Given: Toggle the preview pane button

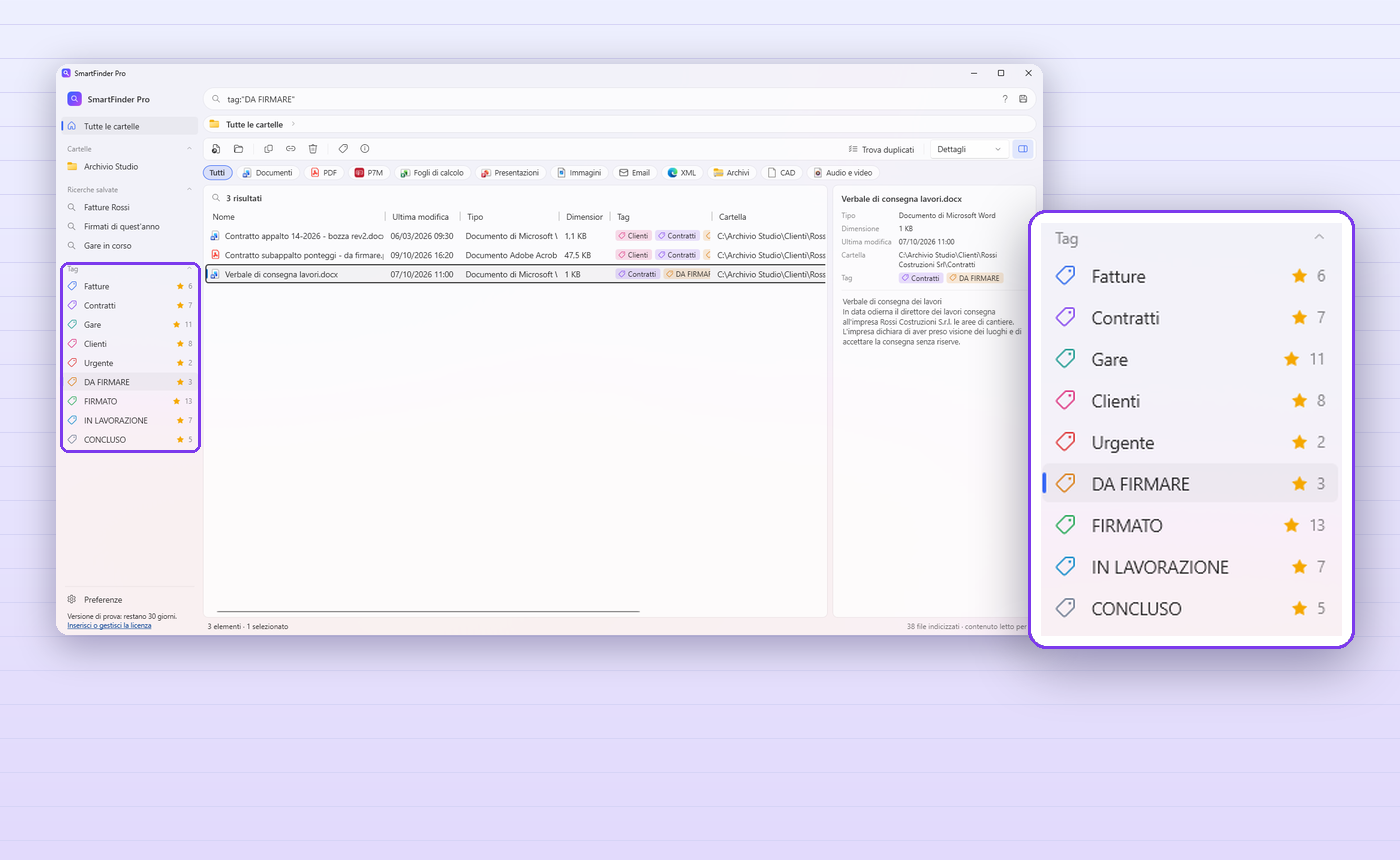Looking at the screenshot, I should pos(1022,149).
